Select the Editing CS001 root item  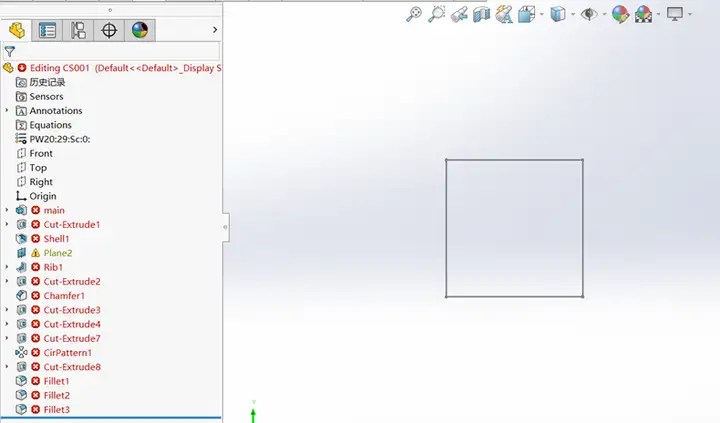pos(125,68)
